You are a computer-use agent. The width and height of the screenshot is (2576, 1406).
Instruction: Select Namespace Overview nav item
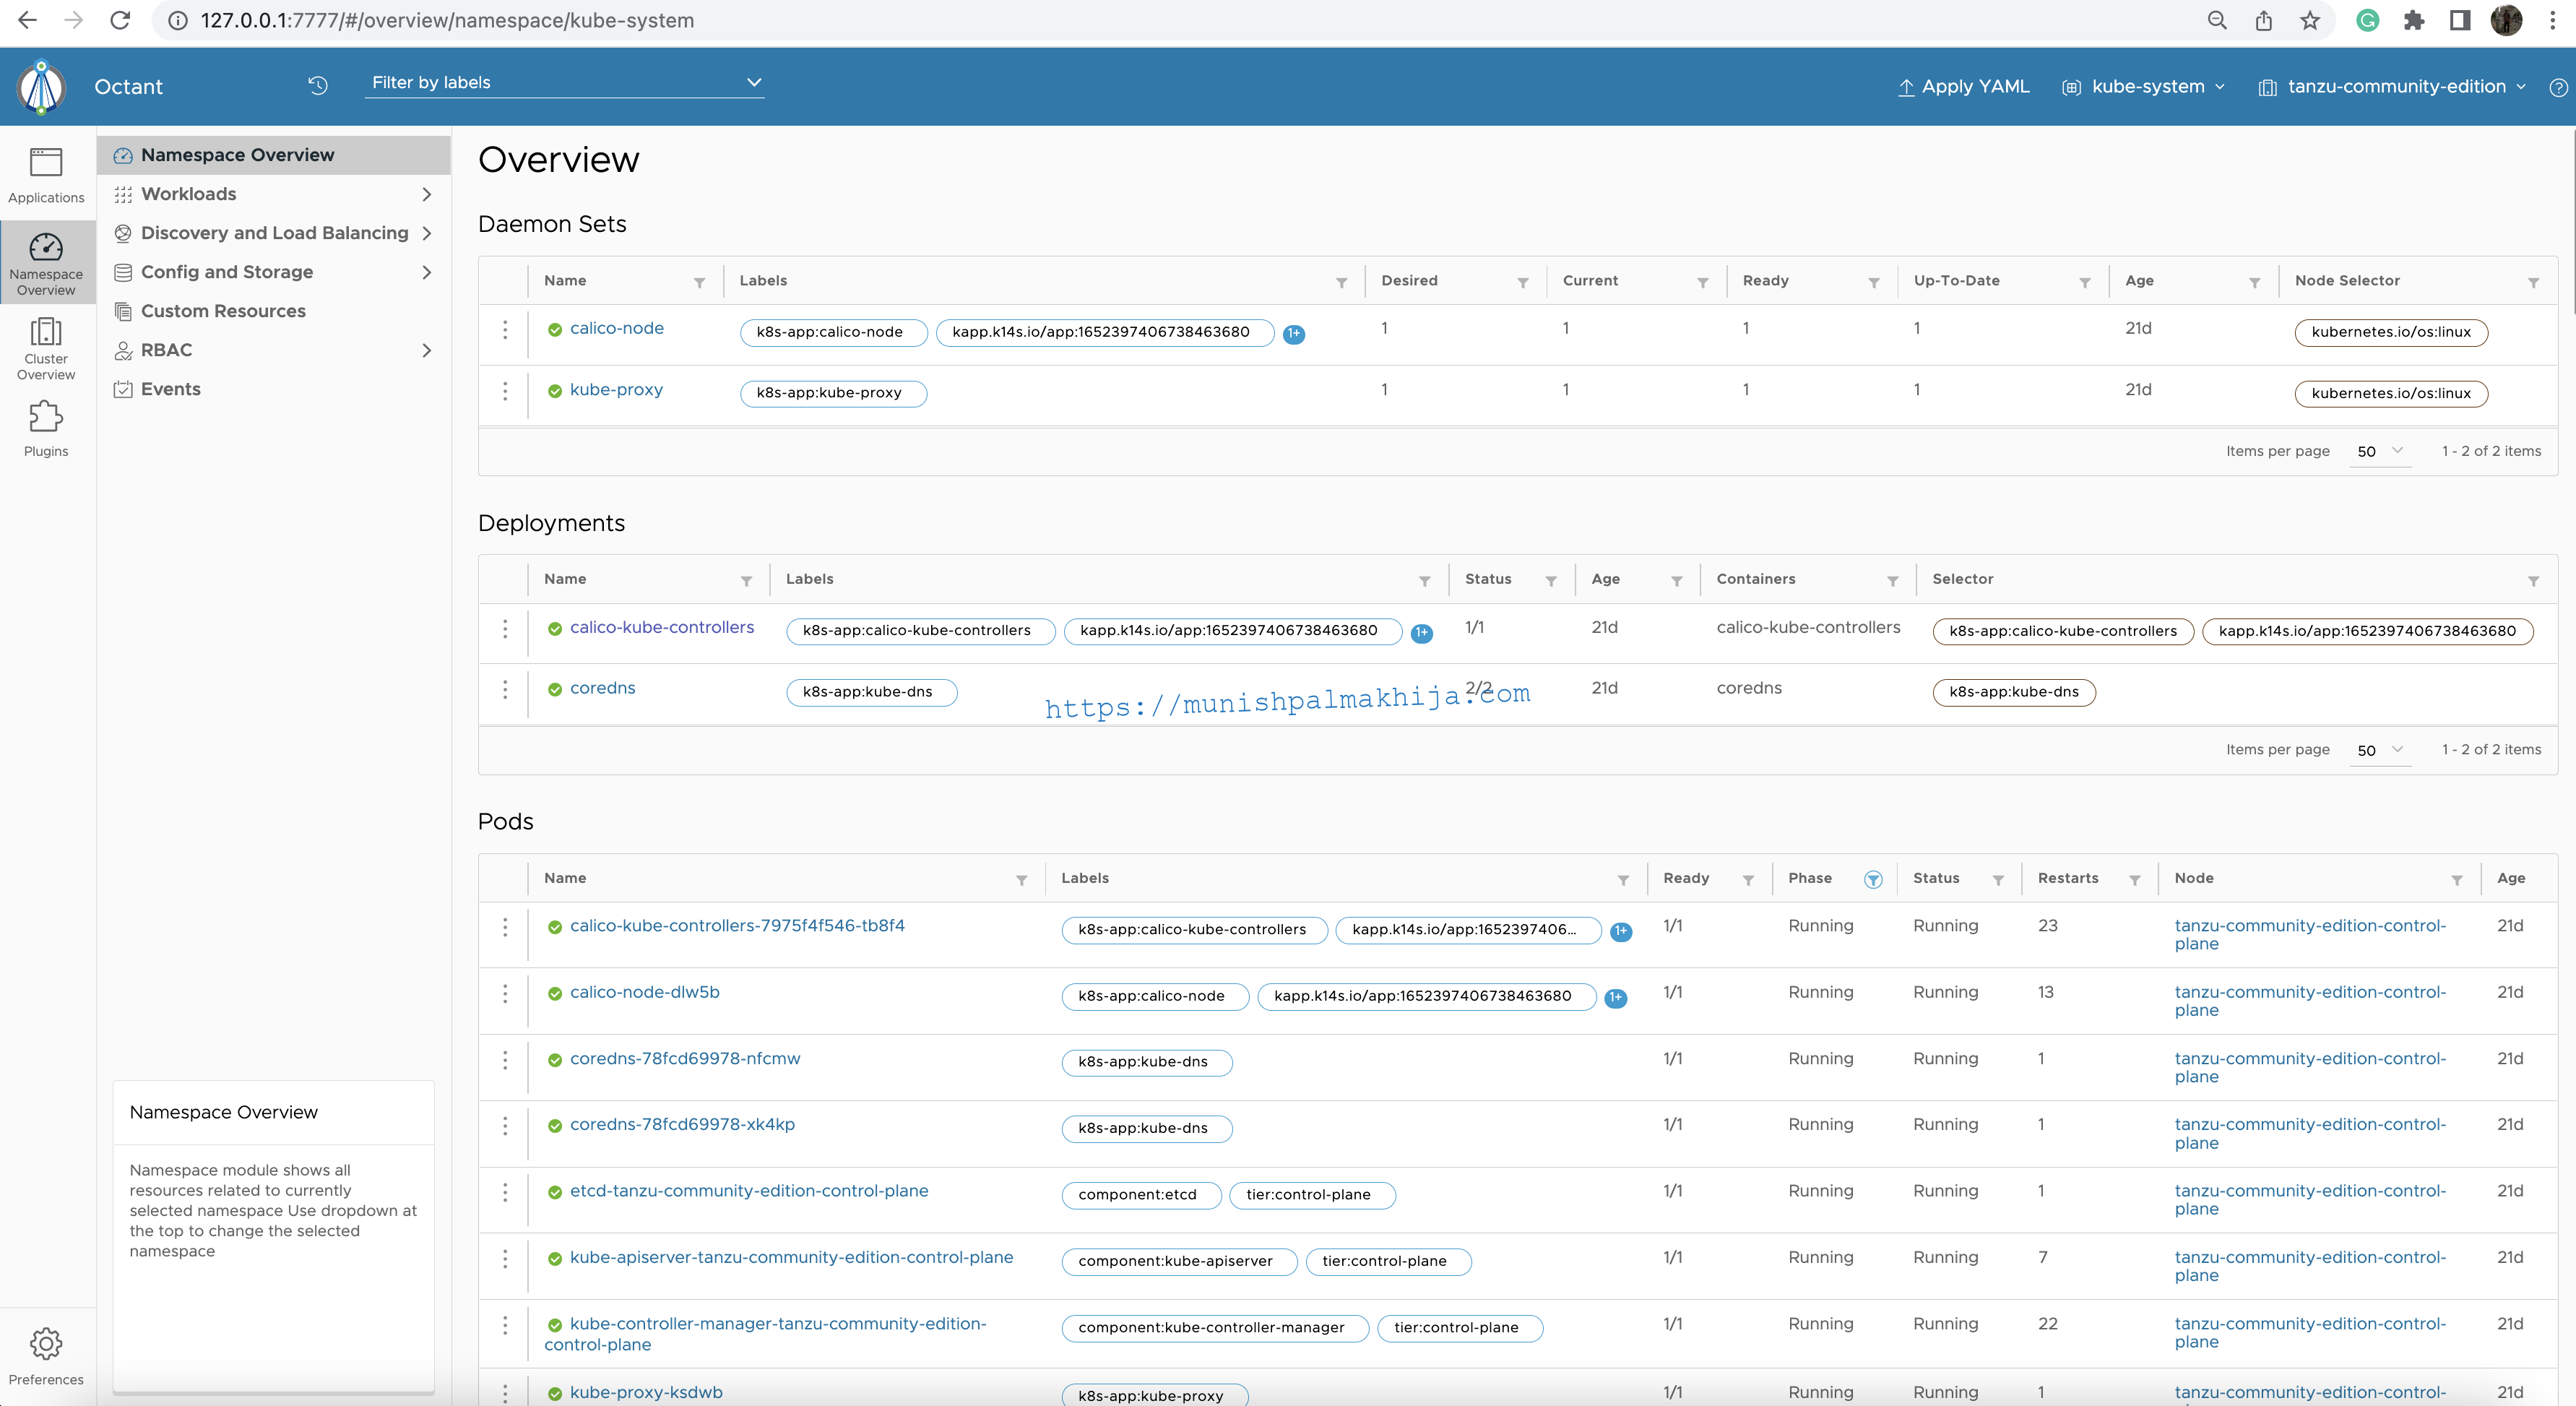tap(273, 155)
